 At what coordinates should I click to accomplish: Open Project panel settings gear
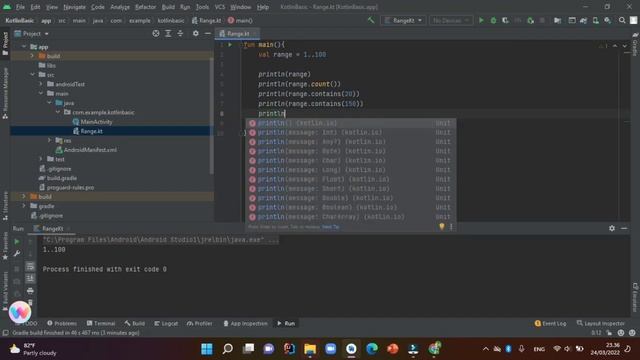pyautogui.click(x=196, y=33)
